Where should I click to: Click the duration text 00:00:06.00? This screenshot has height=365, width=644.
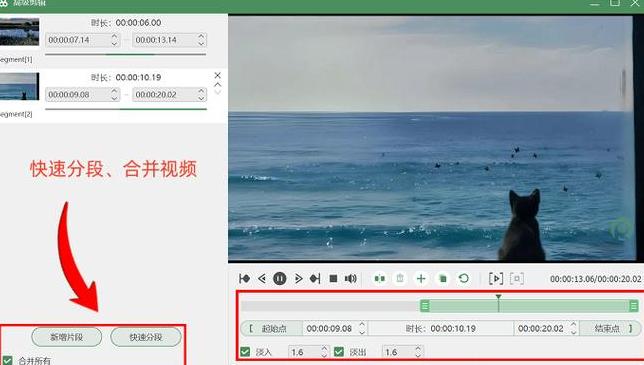pyautogui.click(x=138, y=23)
